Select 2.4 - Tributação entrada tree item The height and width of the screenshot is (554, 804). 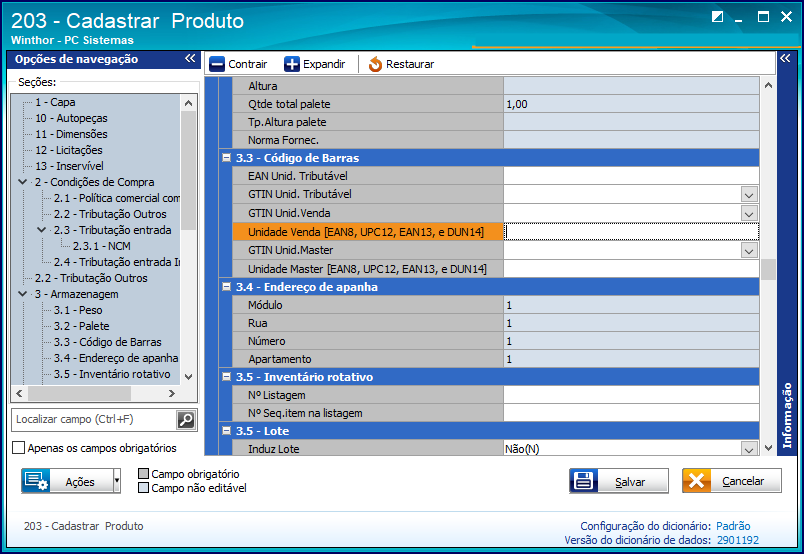point(117,262)
